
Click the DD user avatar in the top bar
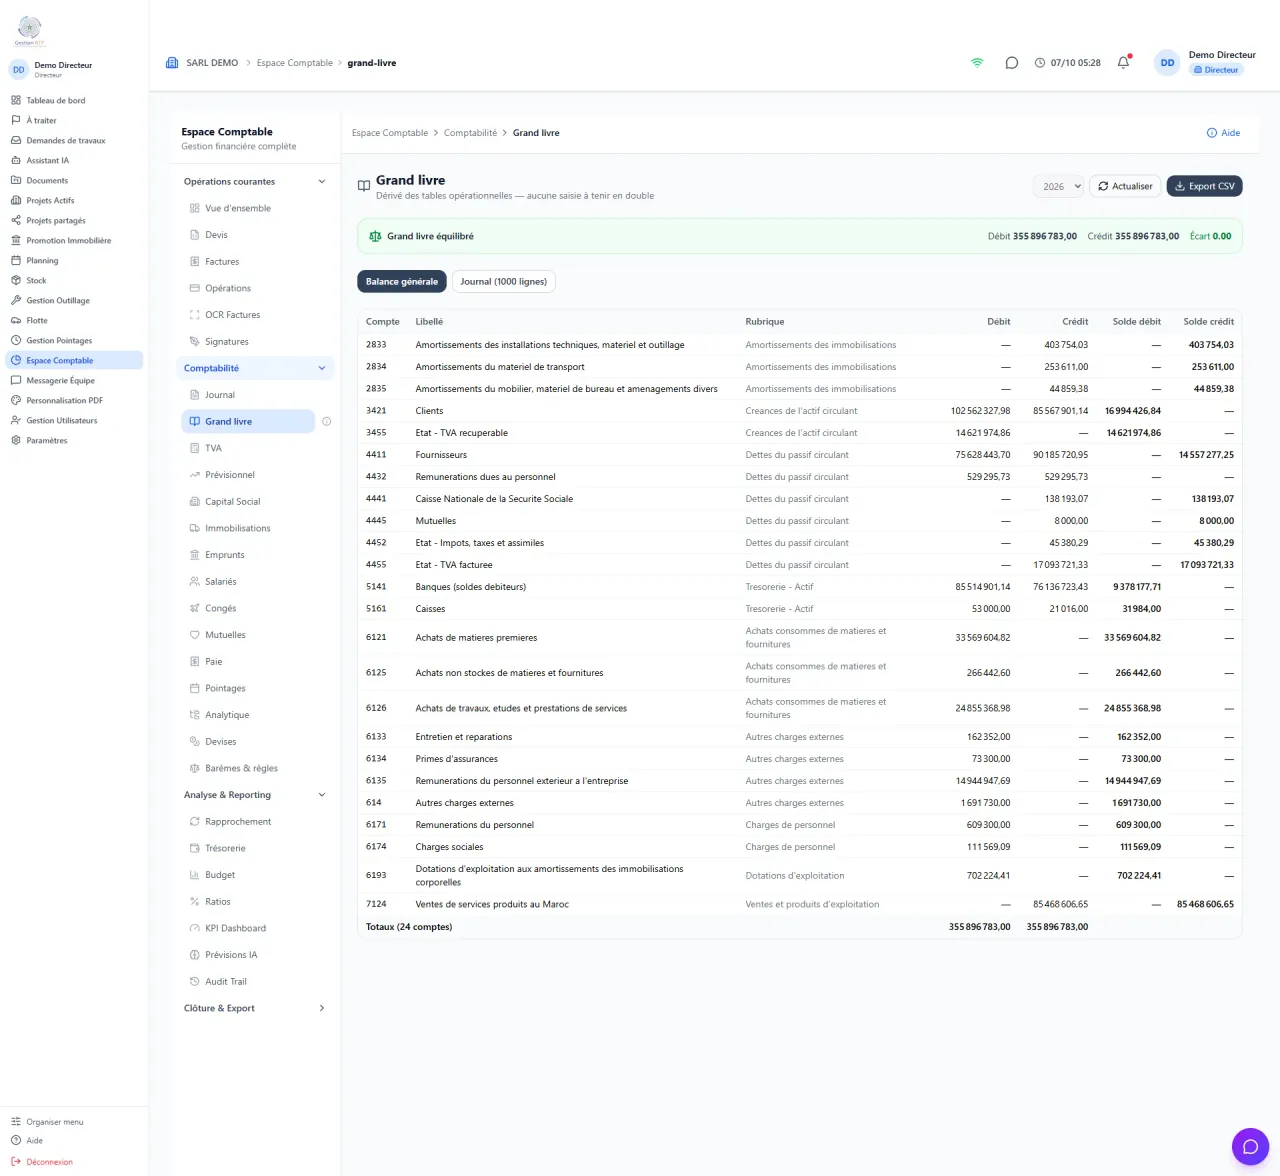point(1167,63)
